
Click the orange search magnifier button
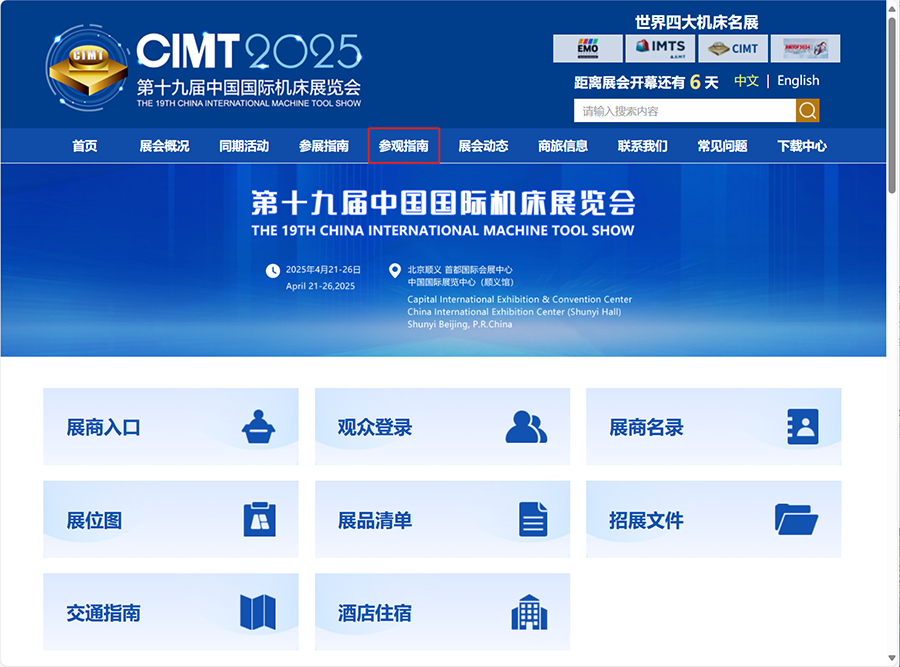(x=808, y=111)
